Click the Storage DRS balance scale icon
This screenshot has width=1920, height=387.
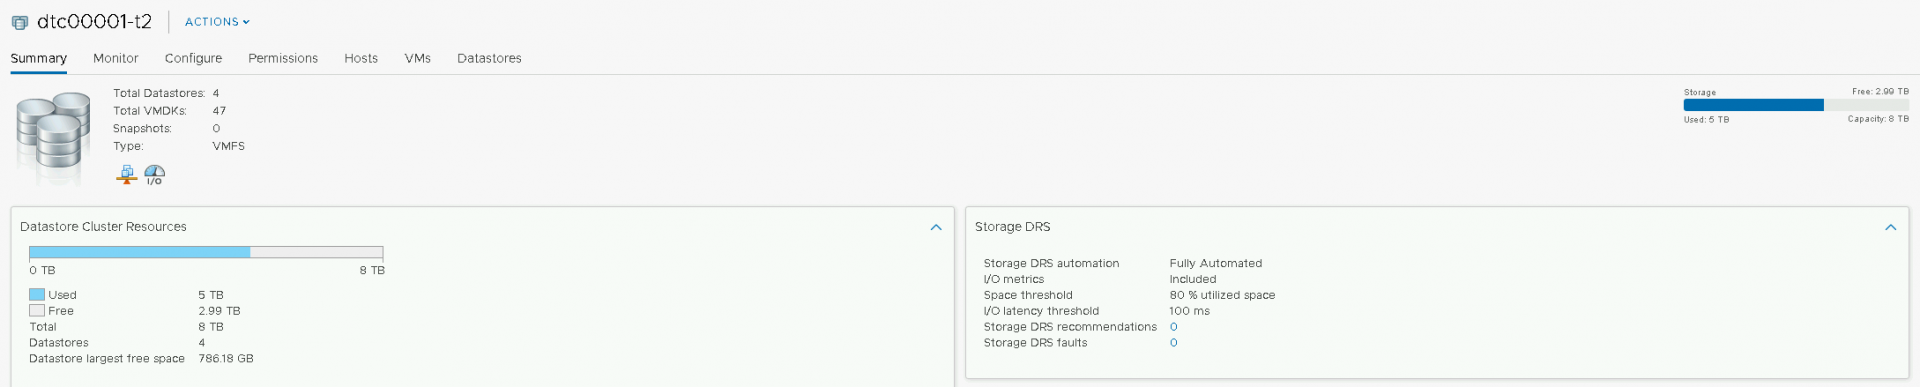tap(127, 175)
